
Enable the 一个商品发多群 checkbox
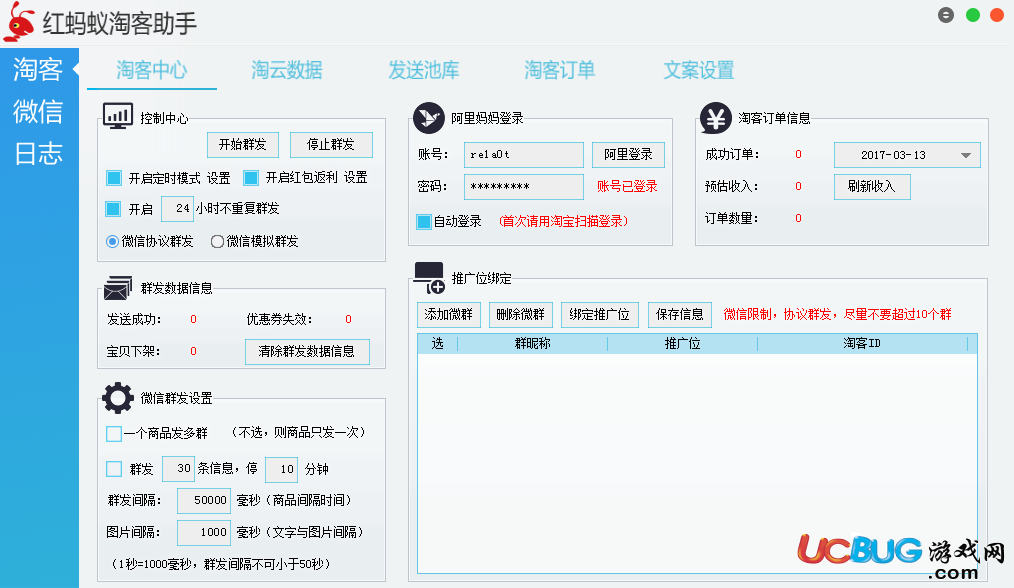pos(114,433)
